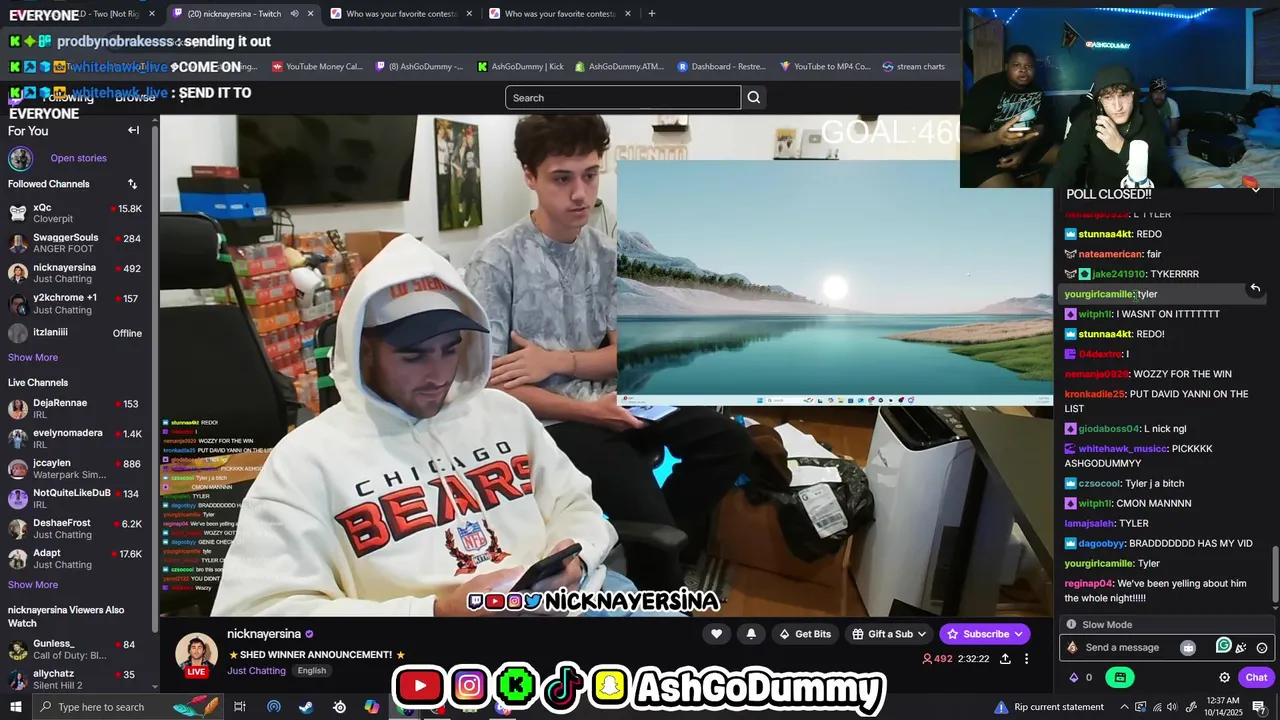This screenshot has height=720, width=1280.
Task: Open the Windows notification center icon
Action: pos(1259,707)
